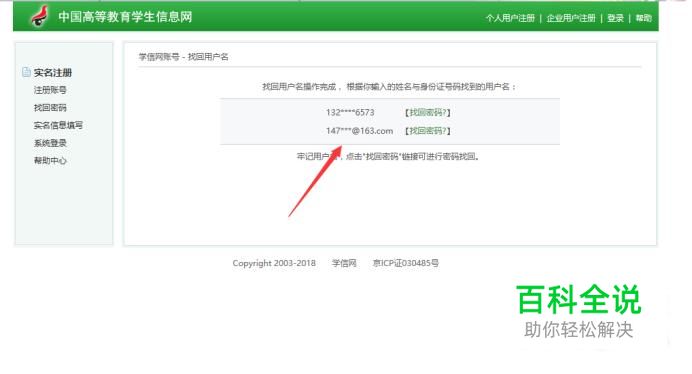Click 找回密码 next to 147***@163.com
This screenshot has width=692, height=374.
[x=428, y=131]
